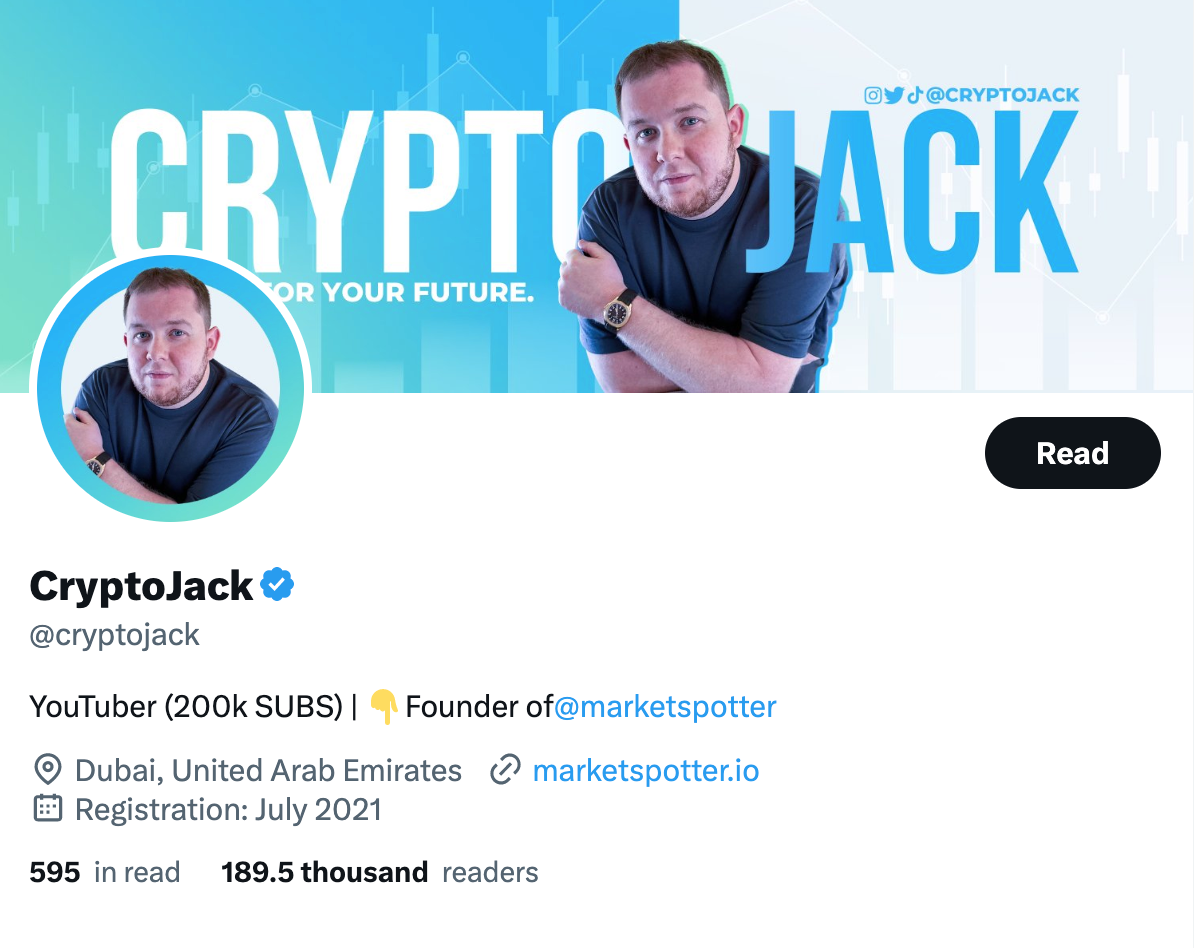Click the pointing-down hand emoji
Screen dimensions: 1194x948
[384, 707]
